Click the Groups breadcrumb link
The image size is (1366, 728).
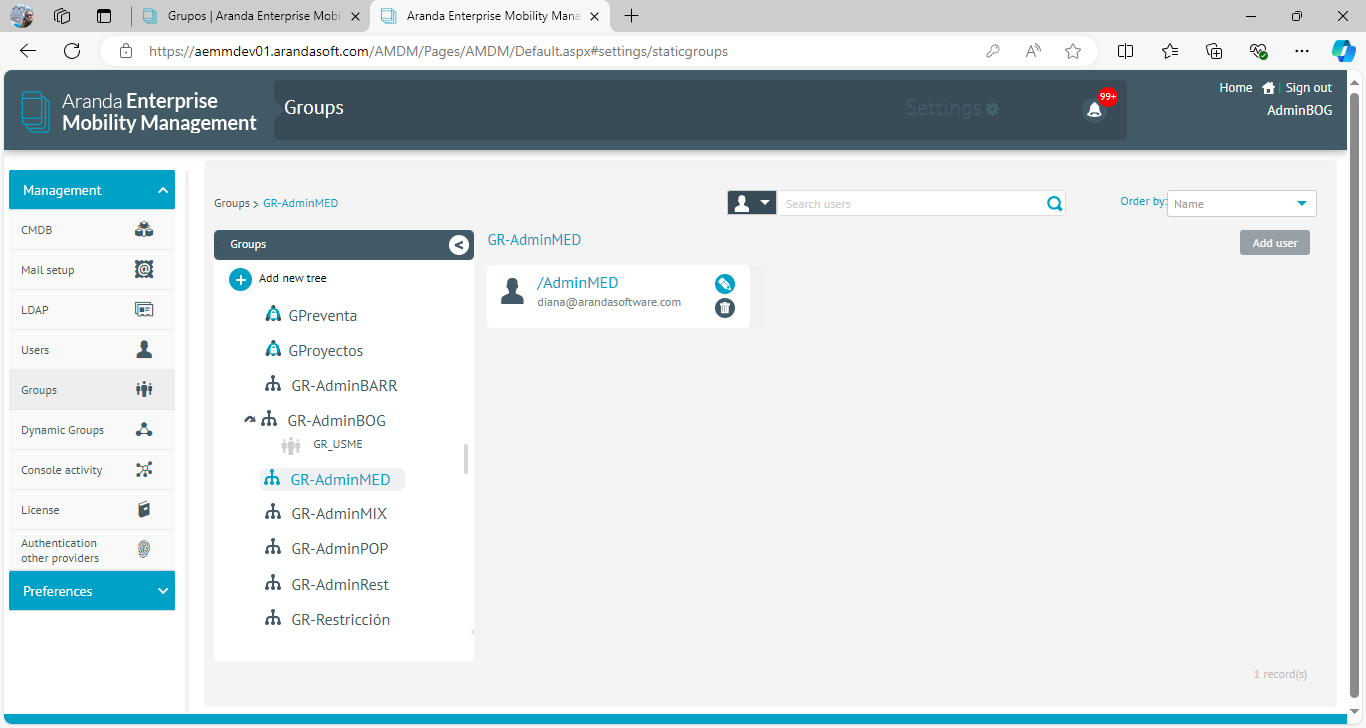pos(232,203)
